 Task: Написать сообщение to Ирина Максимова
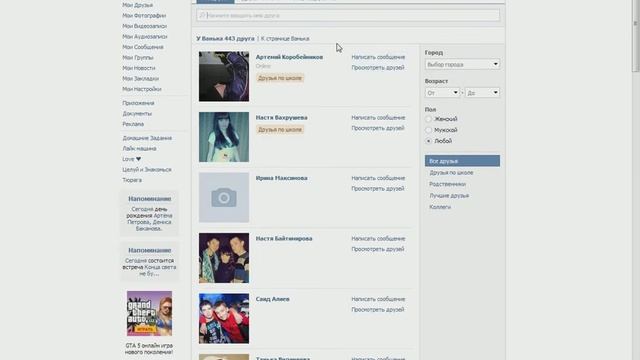(x=378, y=178)
